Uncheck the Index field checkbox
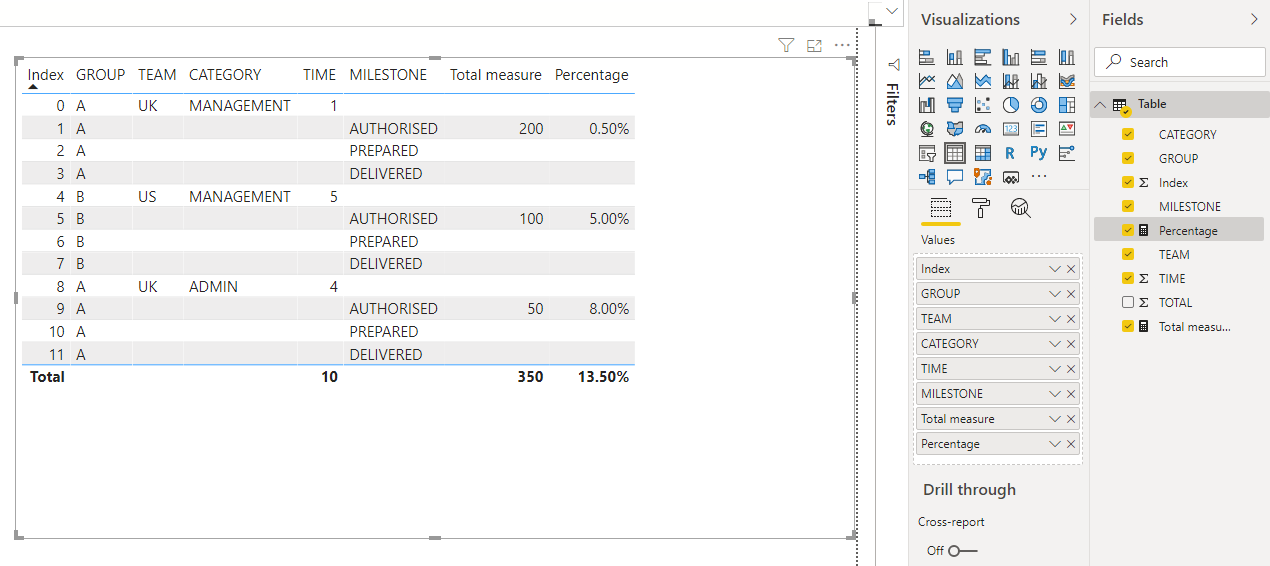1270x566 pixels. (1128, 182)
